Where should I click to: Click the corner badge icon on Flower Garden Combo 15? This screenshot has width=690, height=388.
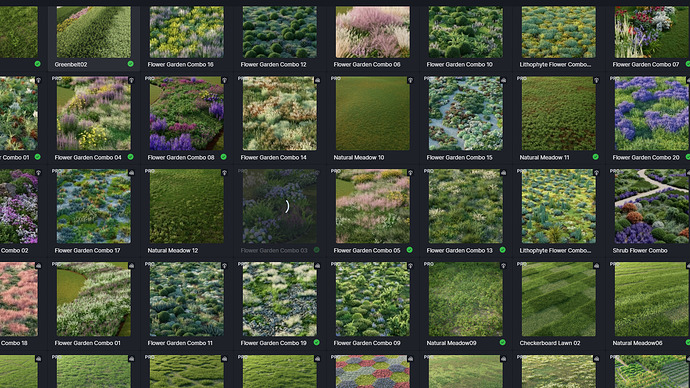[503, 81]
